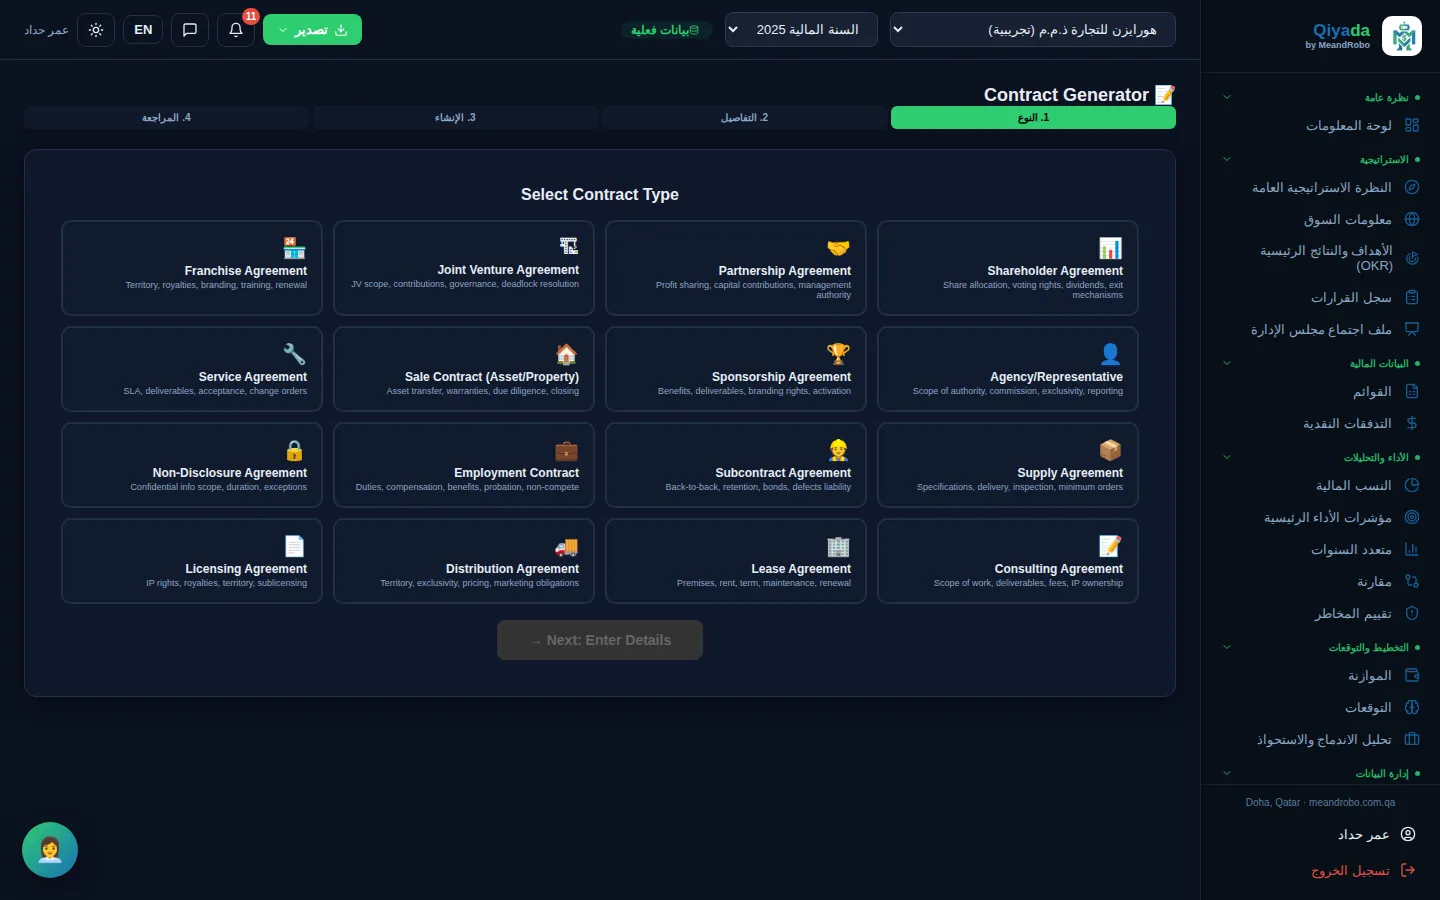Go to step 3 الإنشاء tab
The image size is (1440, 900).
(455, 118)
